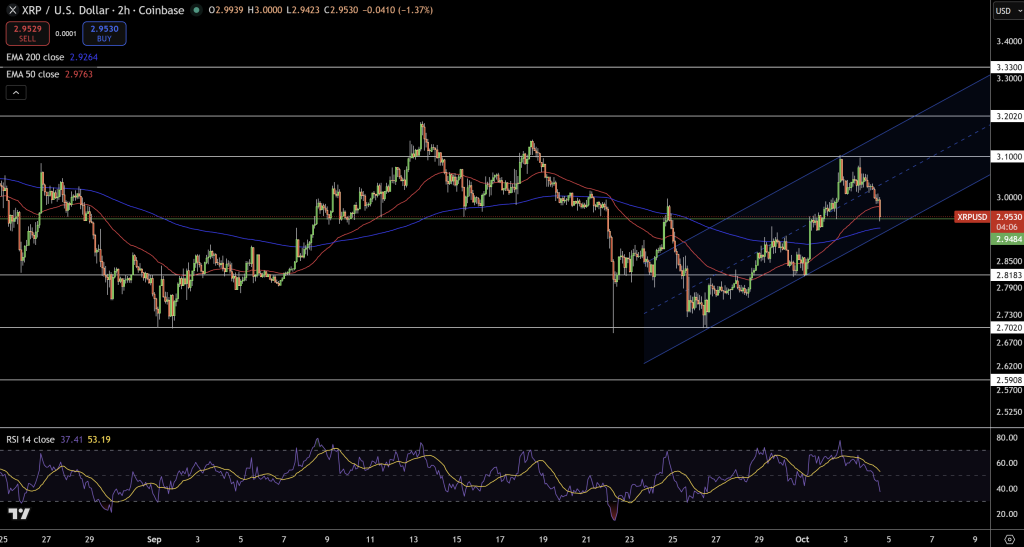This screenshot has height=547, width=1024.
Task: Select the 3.3300 horizontal line price label
Action: [x=1005, y=67]
